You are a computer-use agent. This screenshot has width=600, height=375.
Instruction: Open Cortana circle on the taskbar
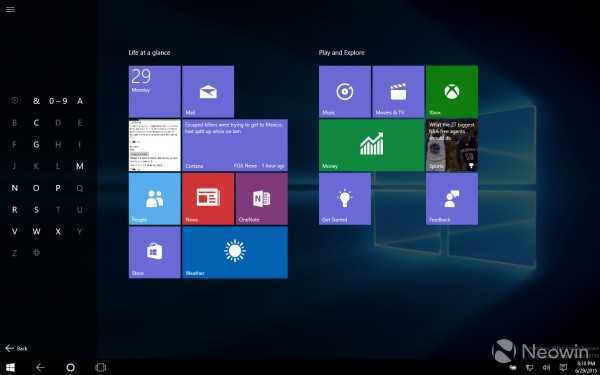tap(70, 367)
